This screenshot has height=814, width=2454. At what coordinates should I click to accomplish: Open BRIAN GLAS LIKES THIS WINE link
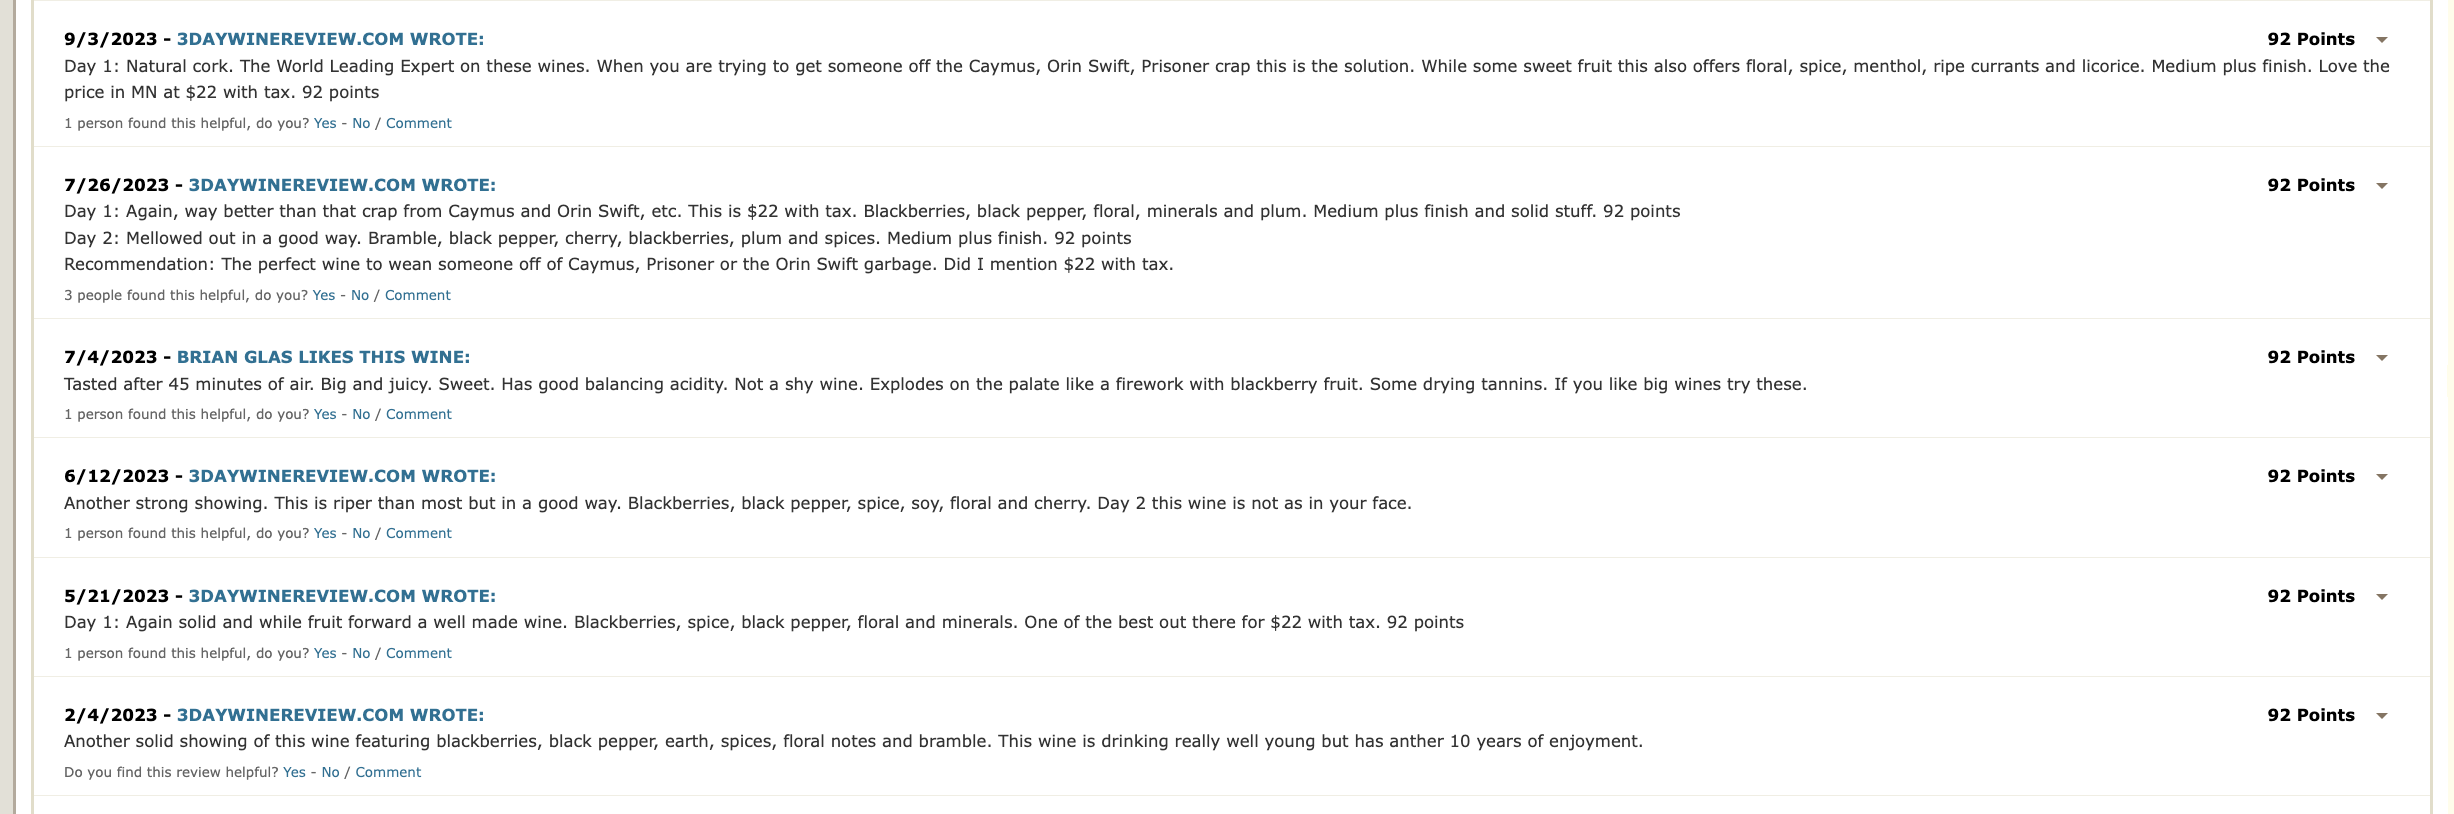tap(323, 357)
